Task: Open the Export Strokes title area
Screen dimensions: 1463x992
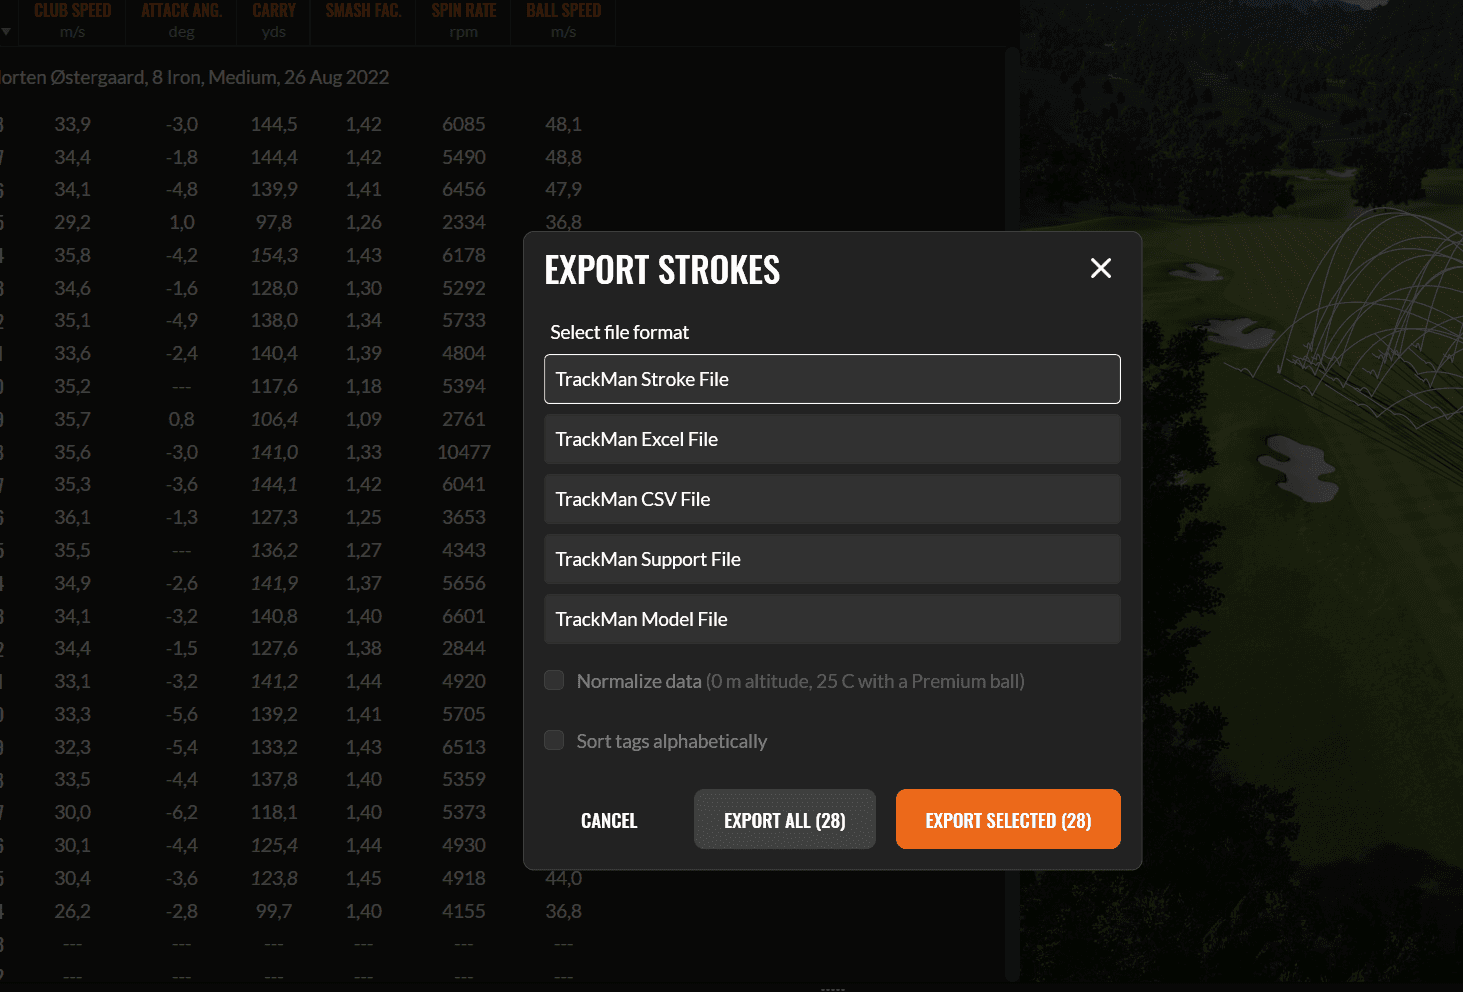Action: click(662, 269)
